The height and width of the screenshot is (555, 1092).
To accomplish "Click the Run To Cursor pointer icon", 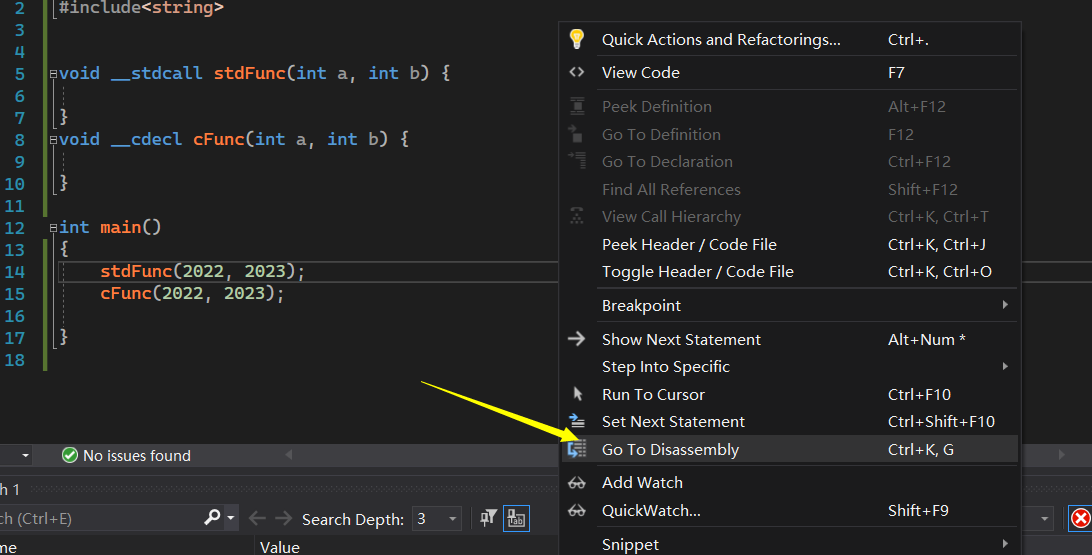I will coord(576,394).
